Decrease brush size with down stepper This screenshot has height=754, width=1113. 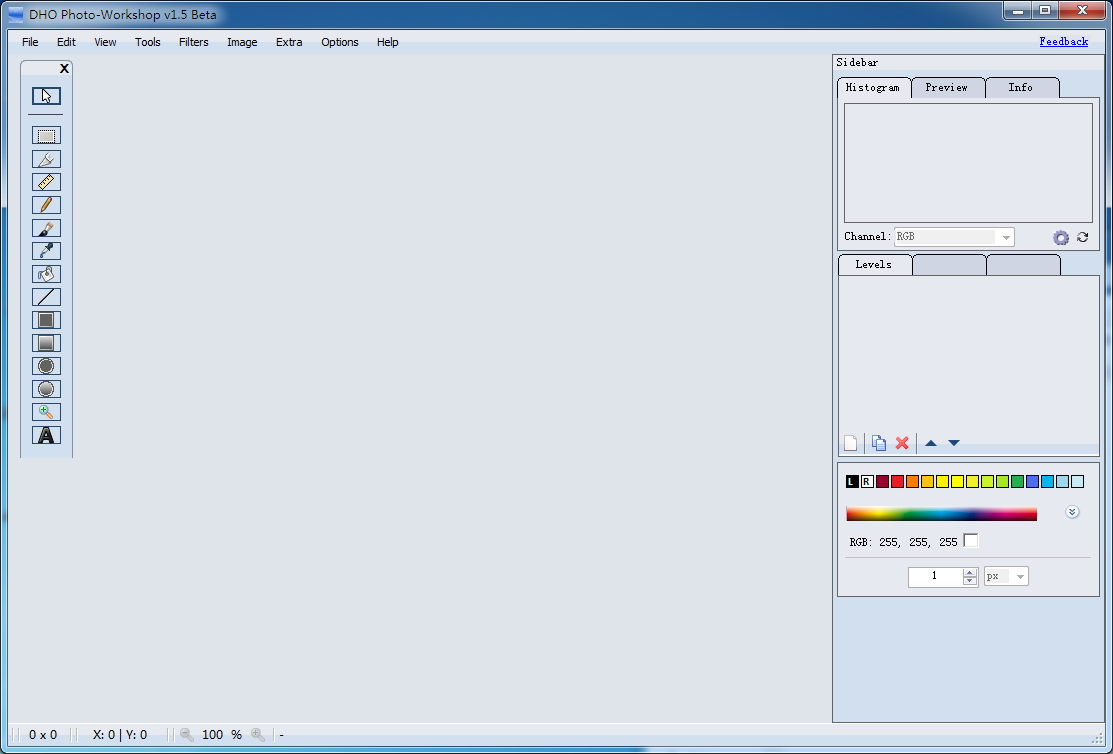(x=970, y=581)
